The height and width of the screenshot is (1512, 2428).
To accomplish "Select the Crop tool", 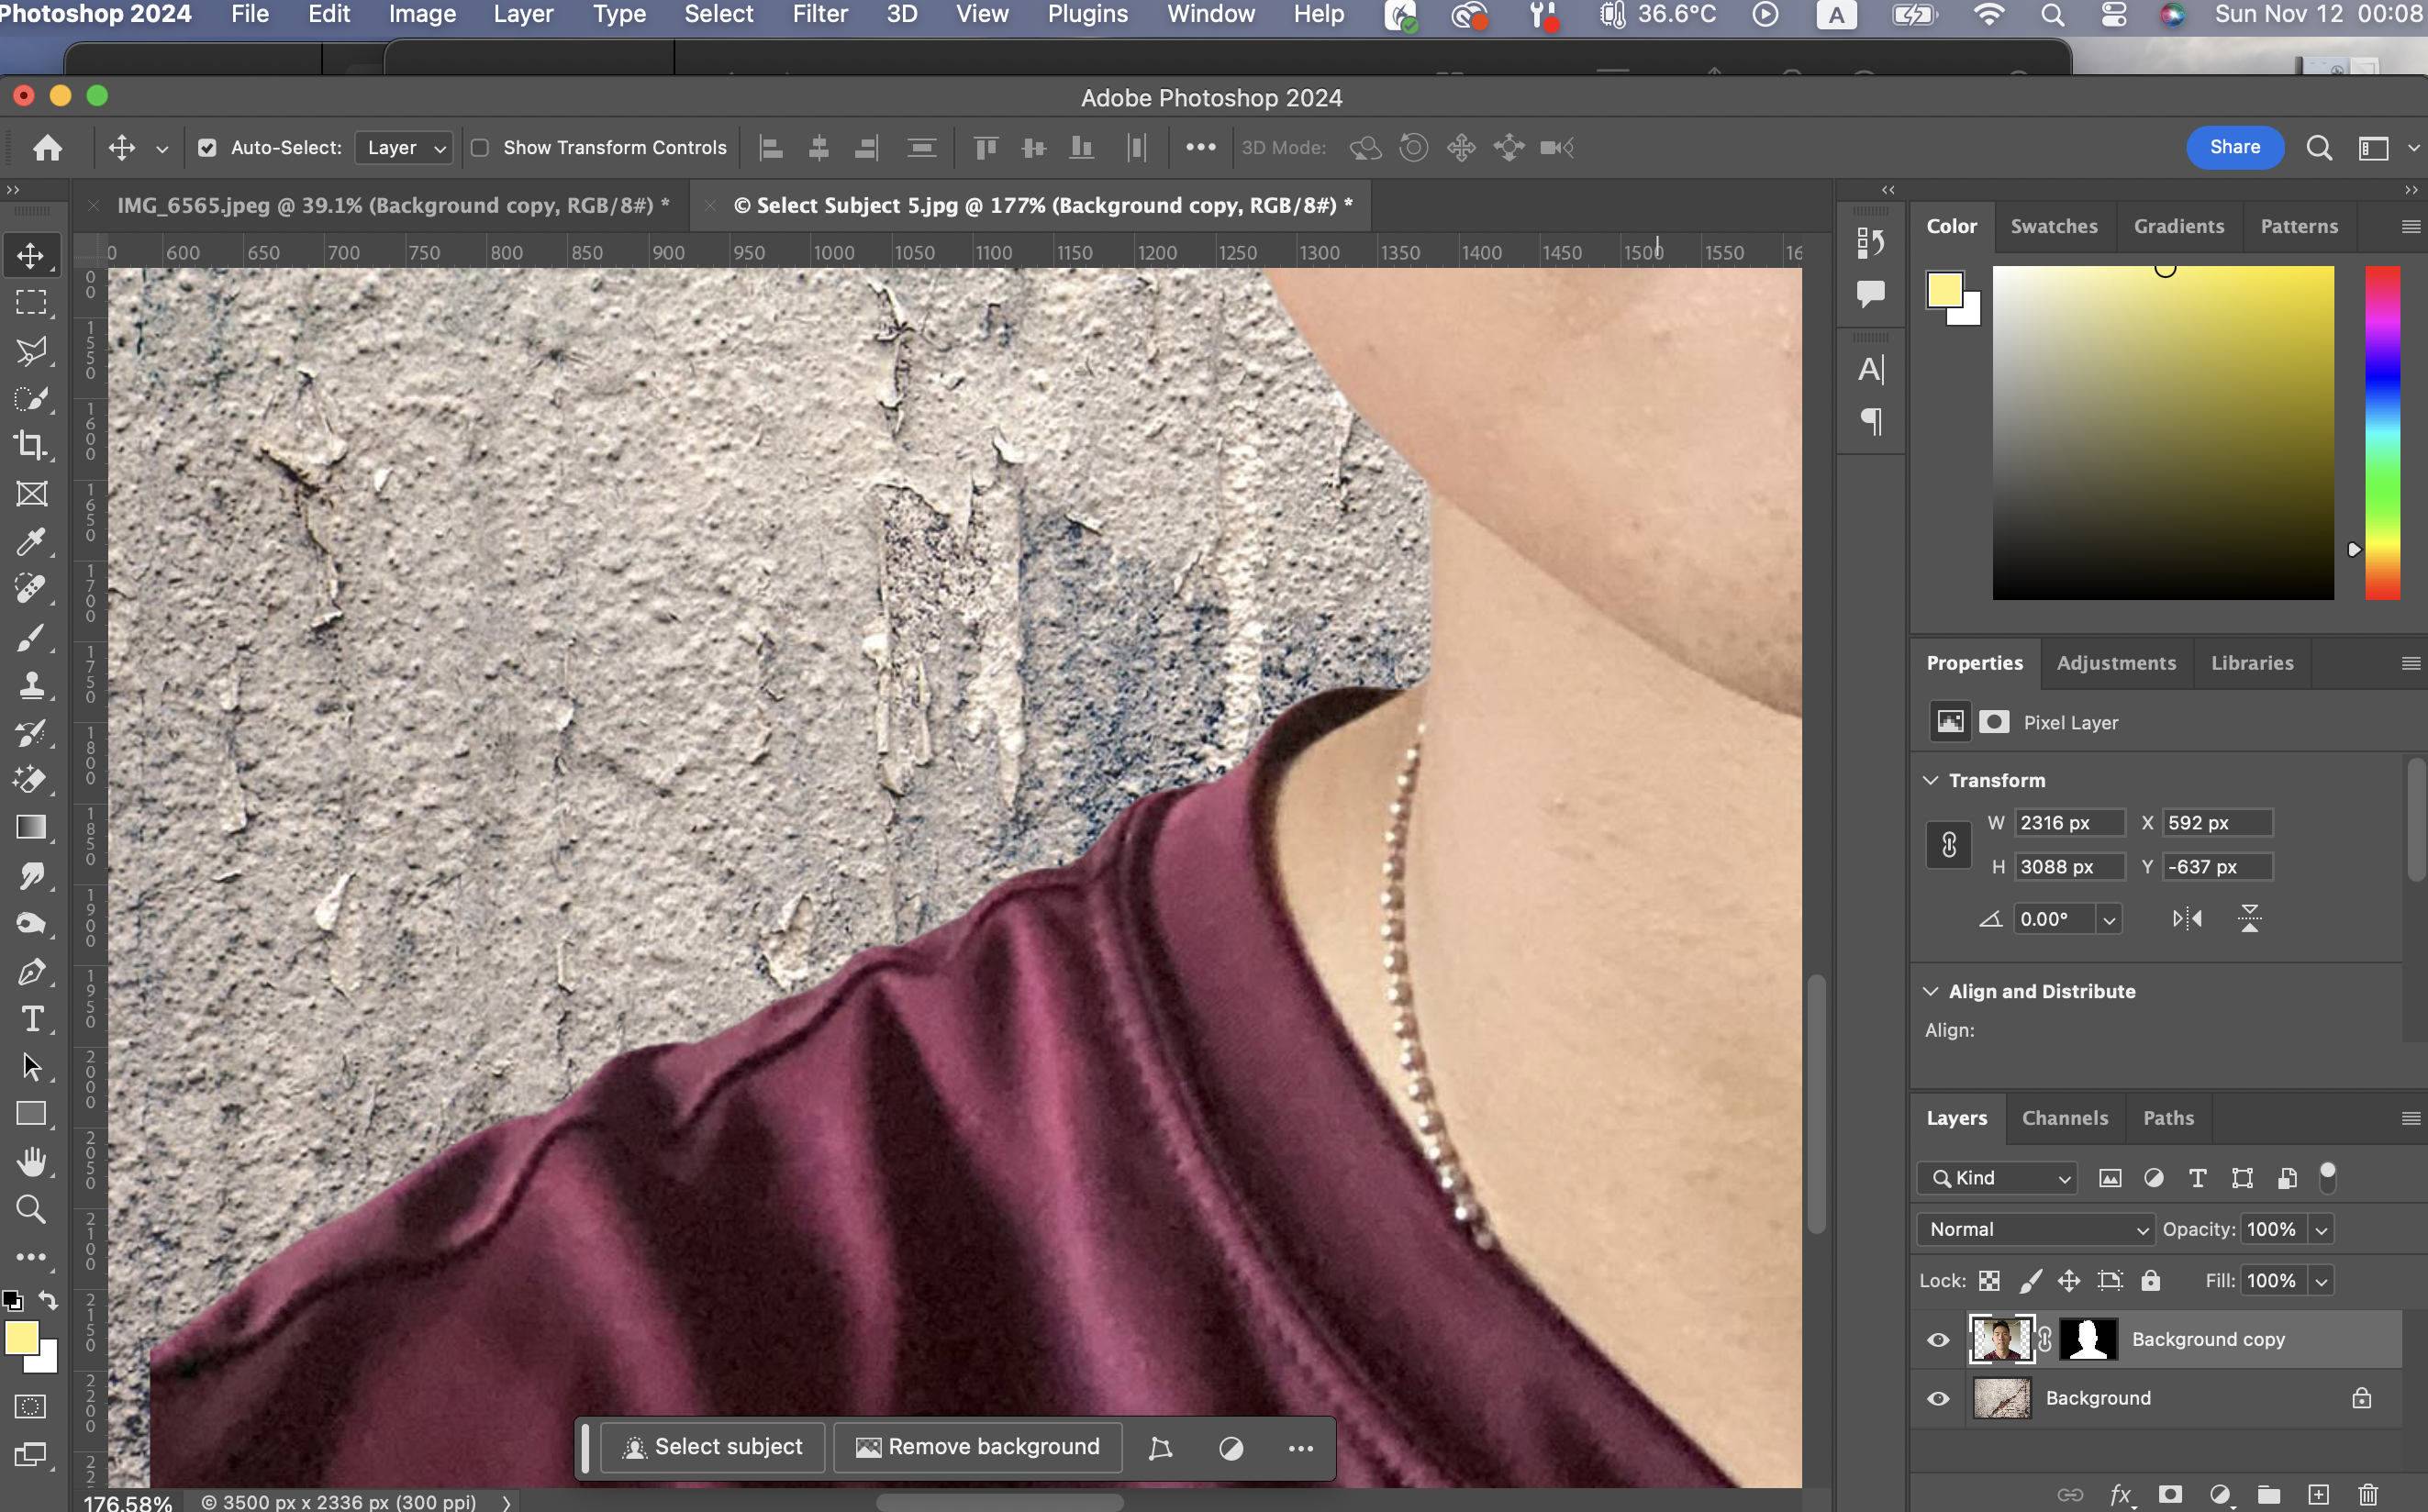I will pyautogui.click(x=31, y=446).
